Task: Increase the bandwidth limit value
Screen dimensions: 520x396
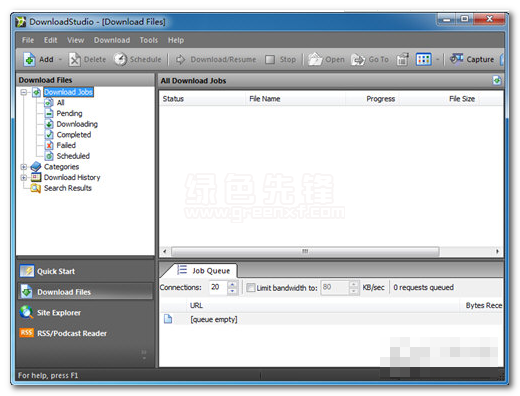Action: (x=354, y=284)
